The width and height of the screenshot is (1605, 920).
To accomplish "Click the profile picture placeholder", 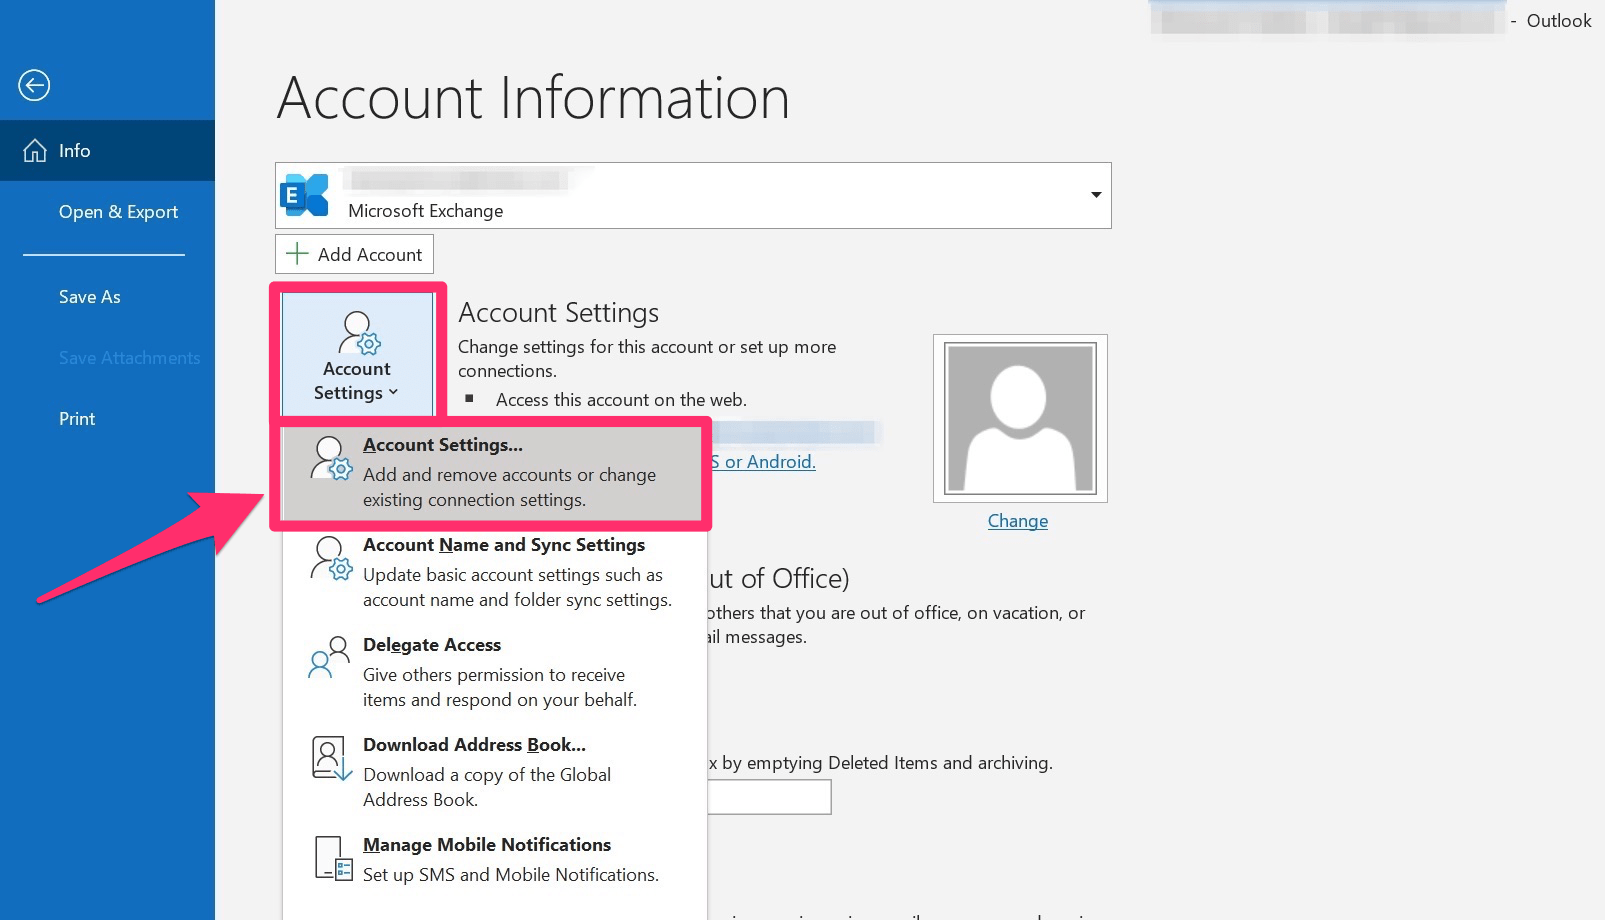I will (x=1018, y=417).
